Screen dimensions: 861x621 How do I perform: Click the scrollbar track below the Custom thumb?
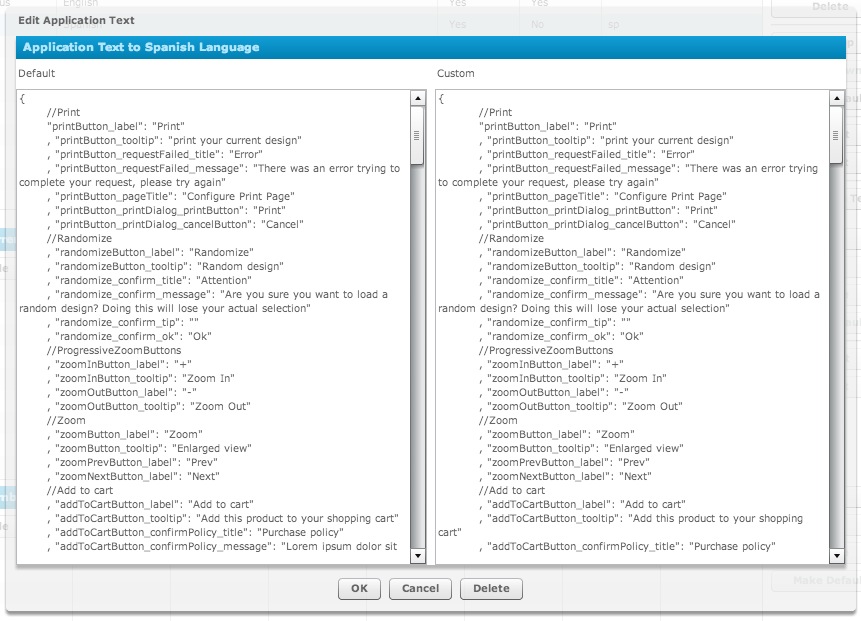pyautogui.click(x=836, y=350)
